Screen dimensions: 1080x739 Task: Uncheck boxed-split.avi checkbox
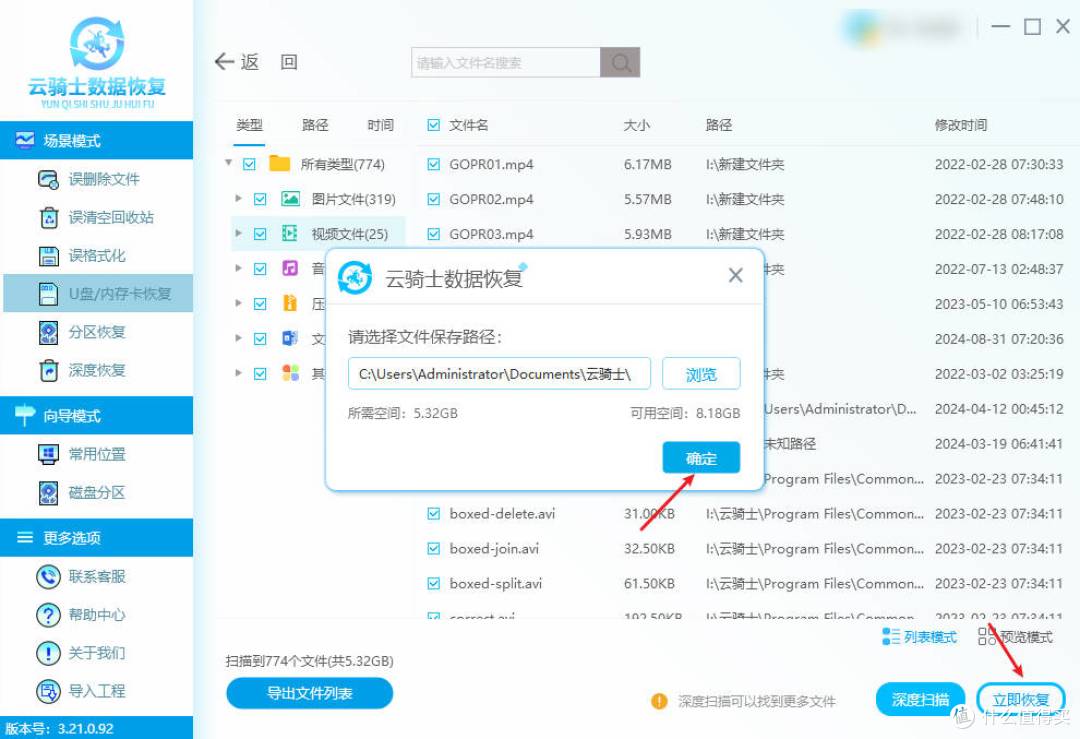[x=433, y=584]
